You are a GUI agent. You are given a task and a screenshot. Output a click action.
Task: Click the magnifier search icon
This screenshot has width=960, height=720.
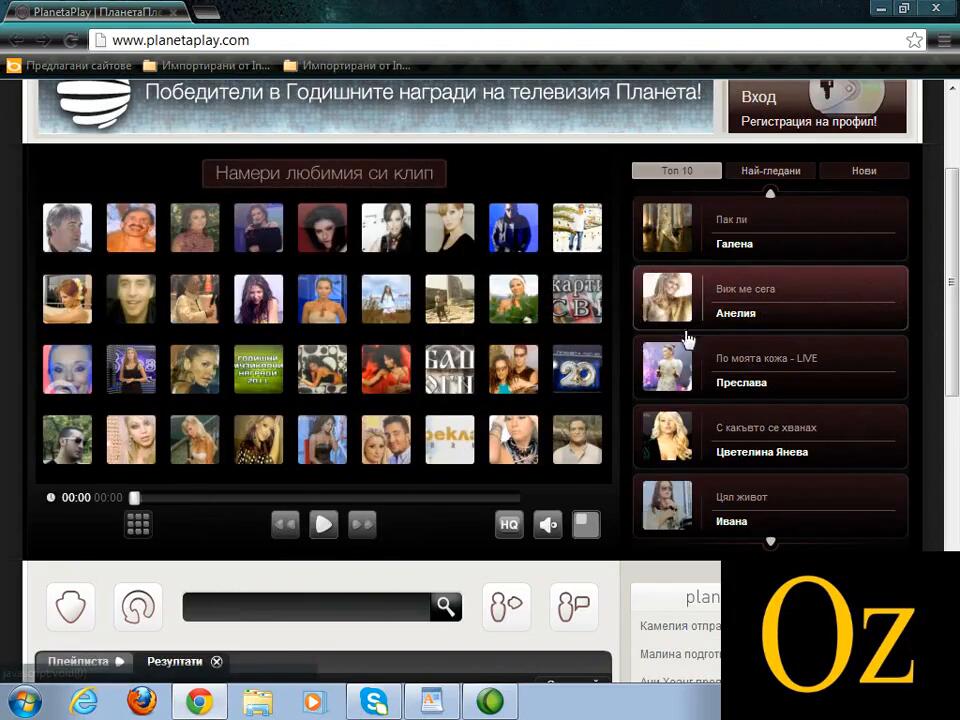[445, 606]
